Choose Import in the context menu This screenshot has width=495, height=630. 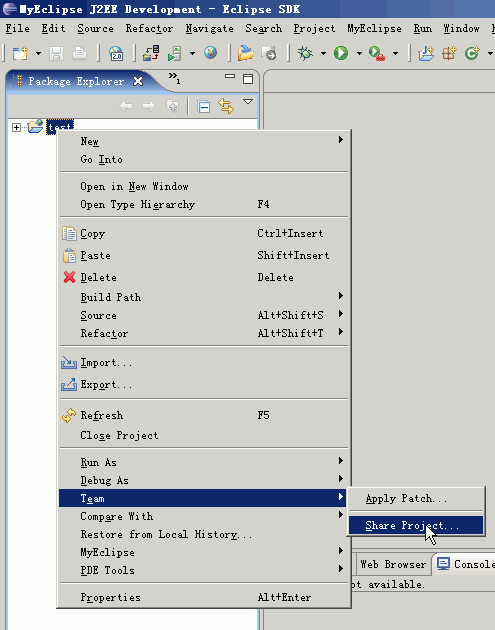[x=204, y=362]
